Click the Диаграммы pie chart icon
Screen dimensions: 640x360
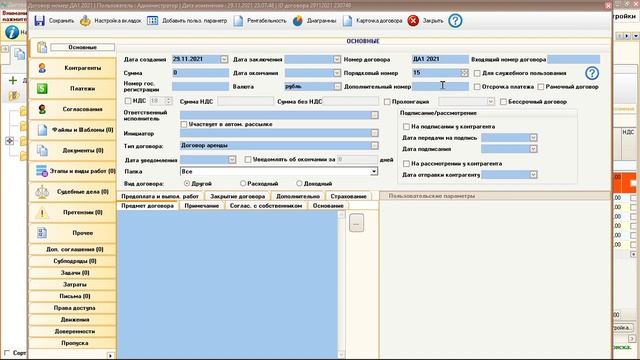point(298,21)
